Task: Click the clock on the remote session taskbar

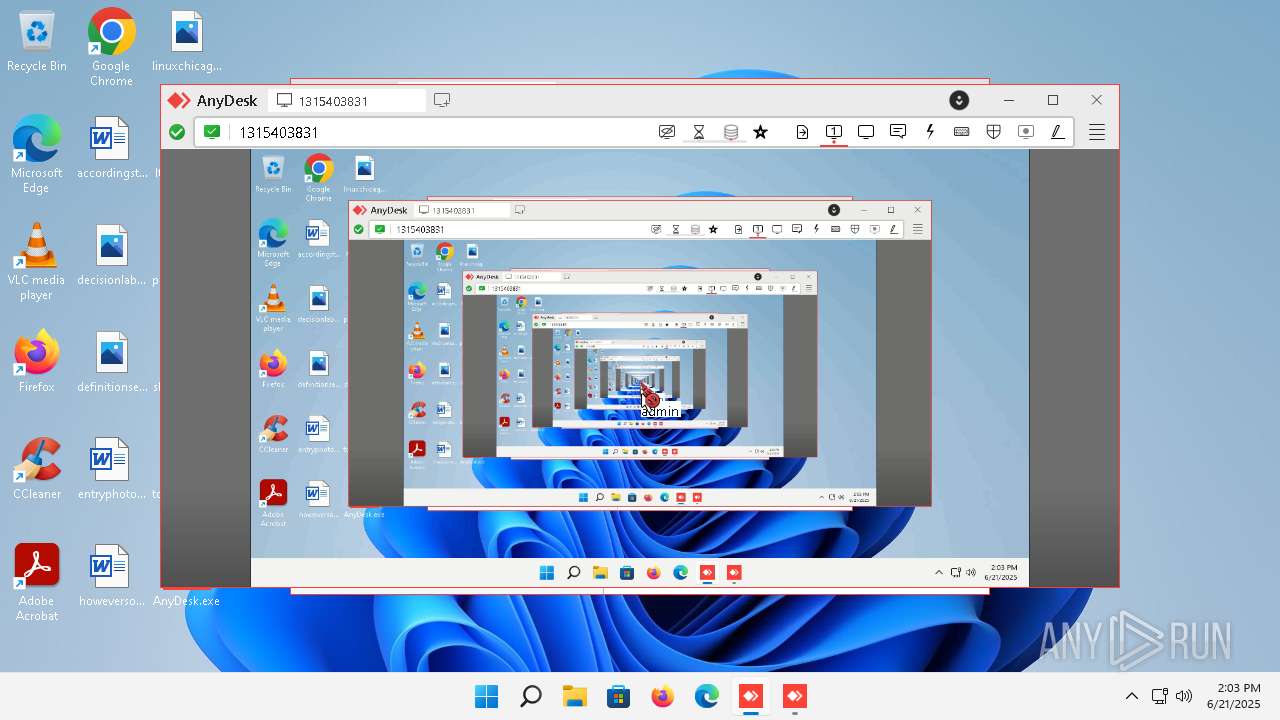Action: (1002, 572)
